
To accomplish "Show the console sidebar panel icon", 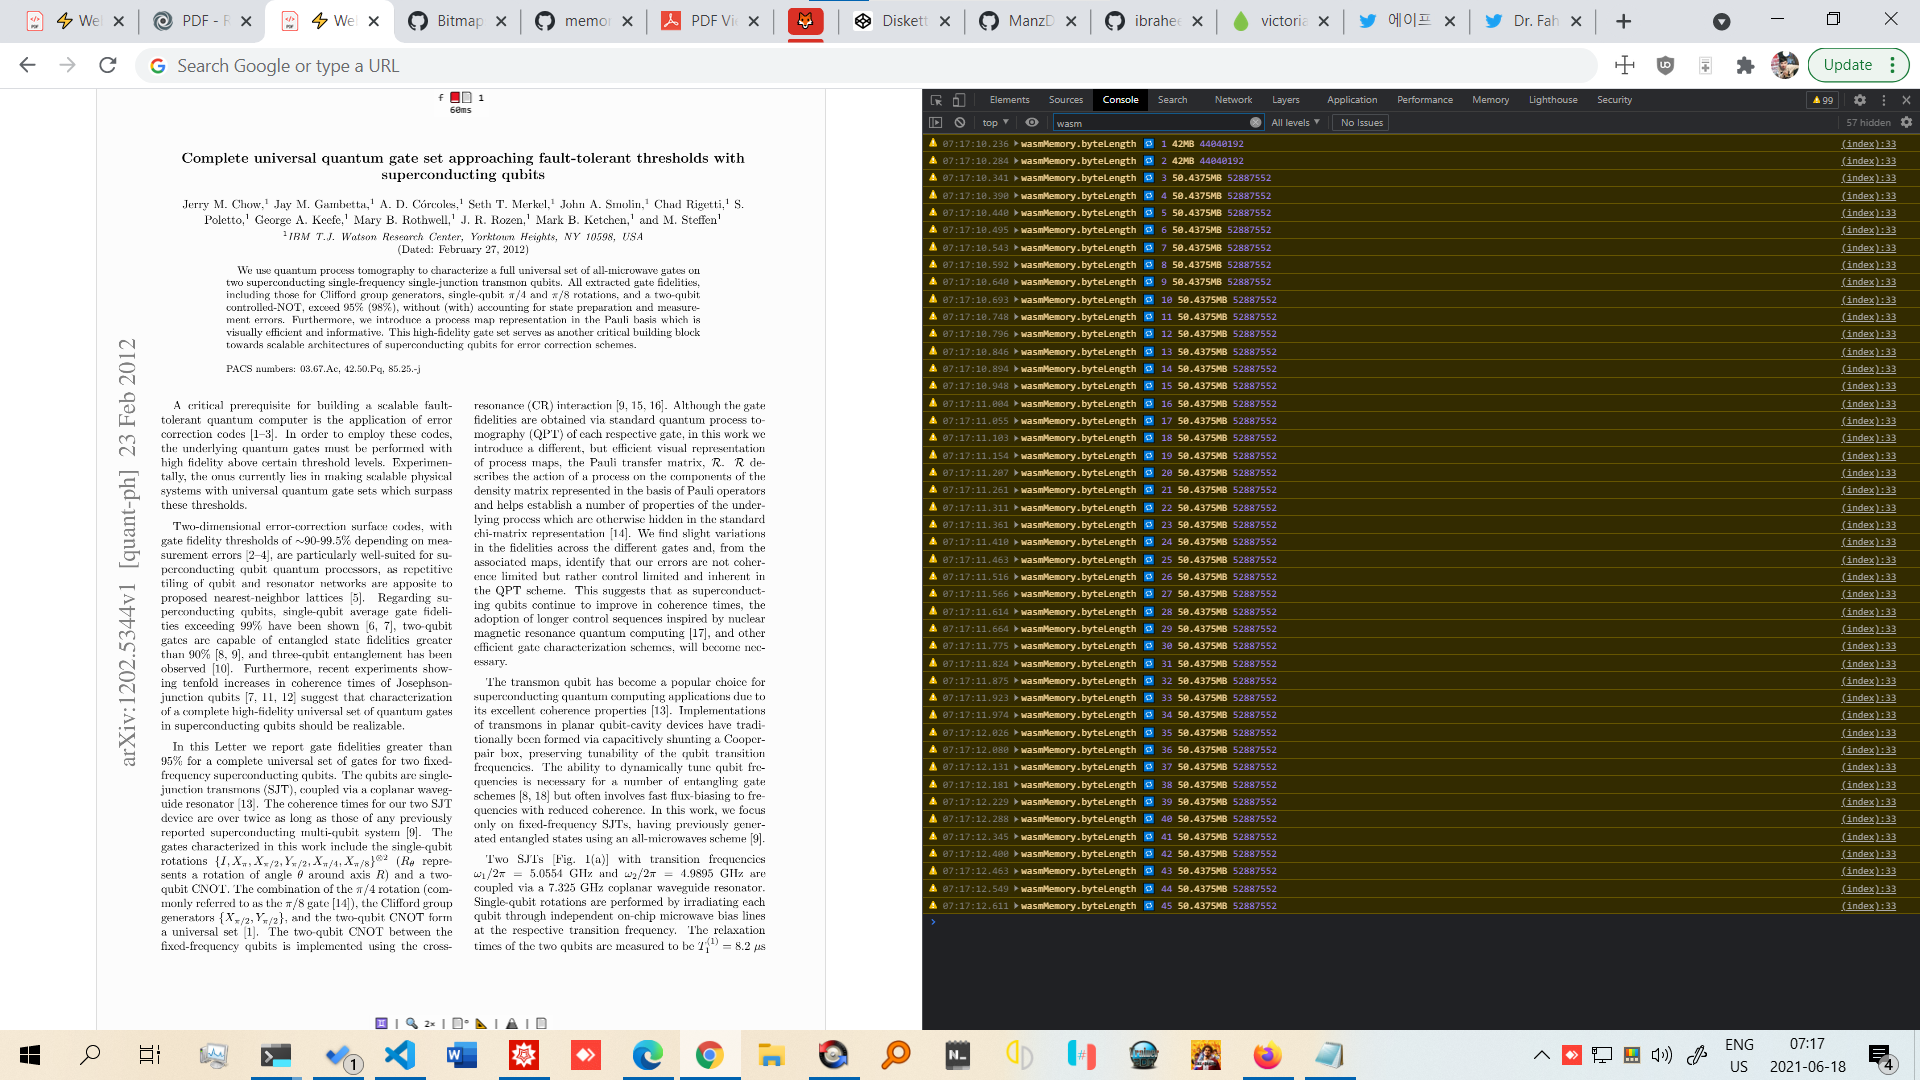I will [936, 123].
